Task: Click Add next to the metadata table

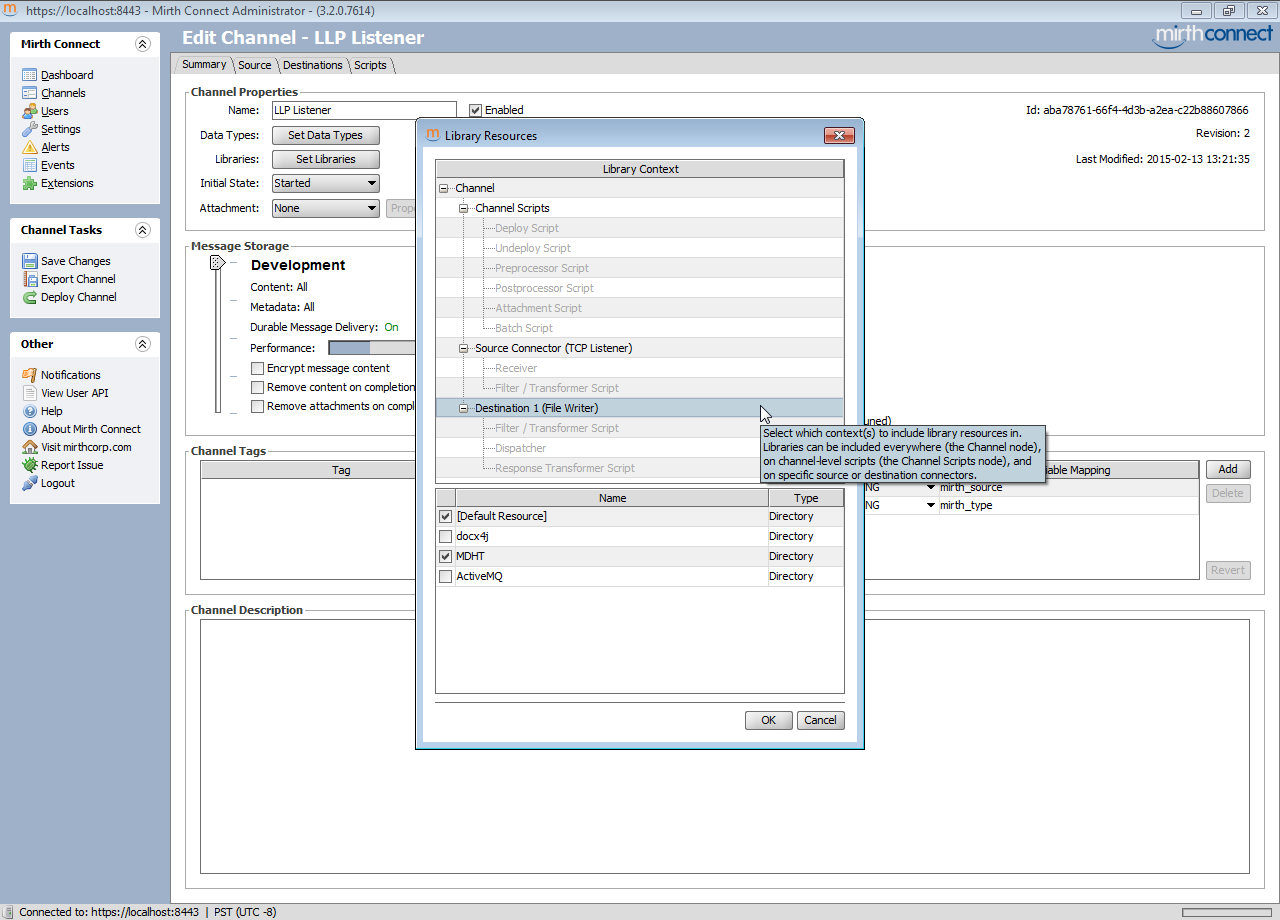Action: [1228, 469]
